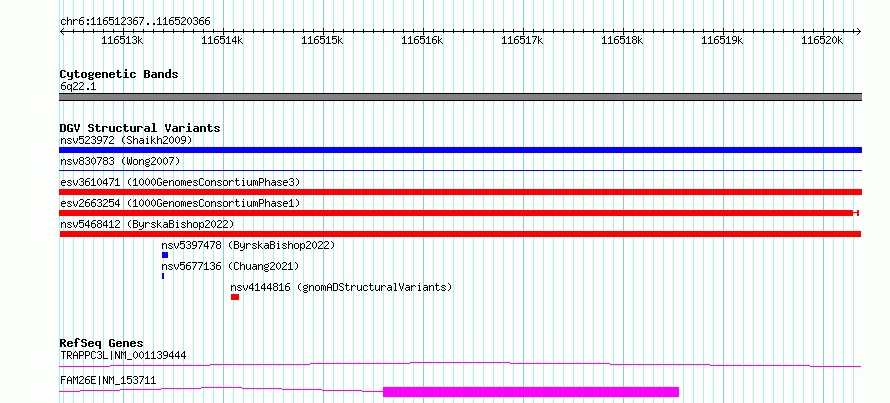The width and height of the screenshot is (890, 403).
Task: Open the nsv5397478 (ByrskaBishop2022) label
Action: tap(249, 245)
